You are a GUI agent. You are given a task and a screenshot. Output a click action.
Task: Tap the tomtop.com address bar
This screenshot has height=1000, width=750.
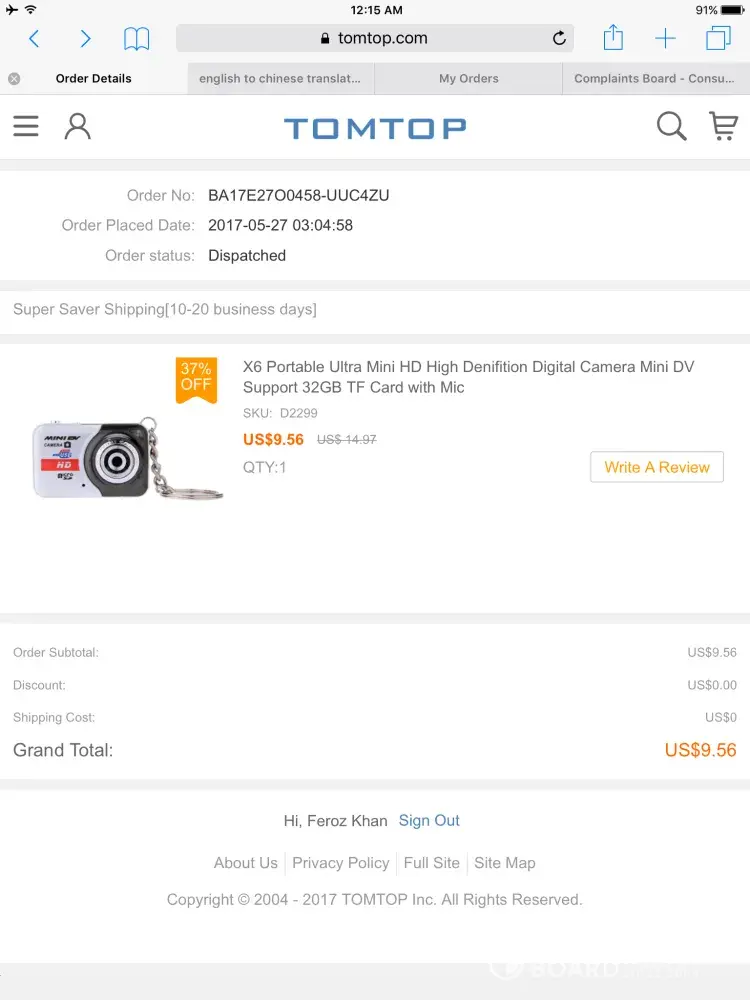tap(374, 39)
